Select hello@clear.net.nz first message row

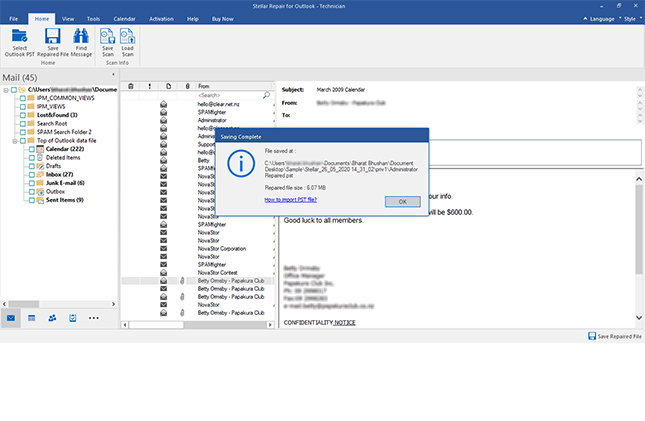(198, 104)
